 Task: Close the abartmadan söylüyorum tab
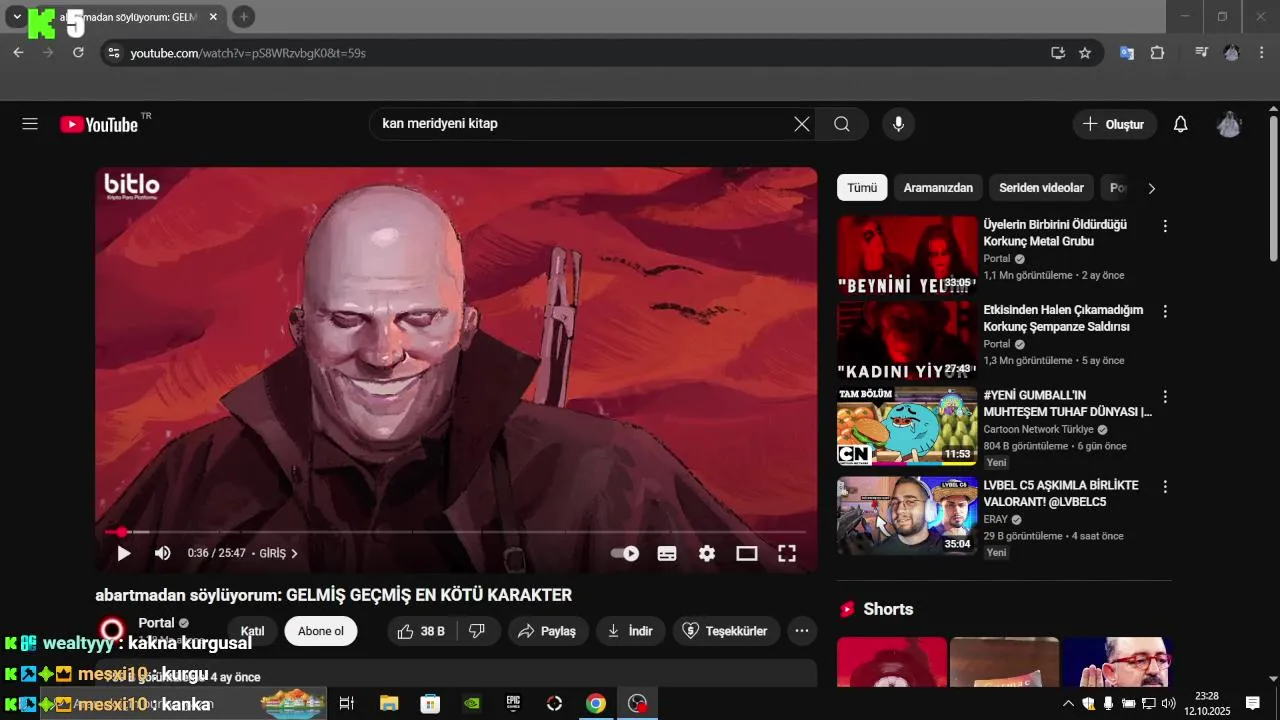pyautogui.click(x=213, y=17)
